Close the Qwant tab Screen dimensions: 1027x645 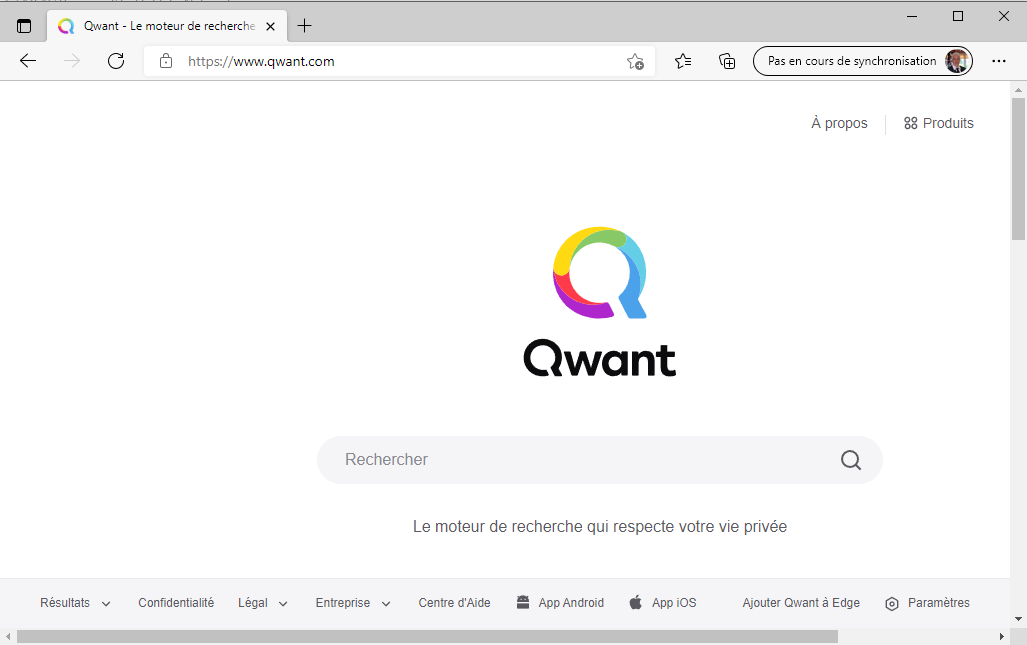(x=271, y=27)
